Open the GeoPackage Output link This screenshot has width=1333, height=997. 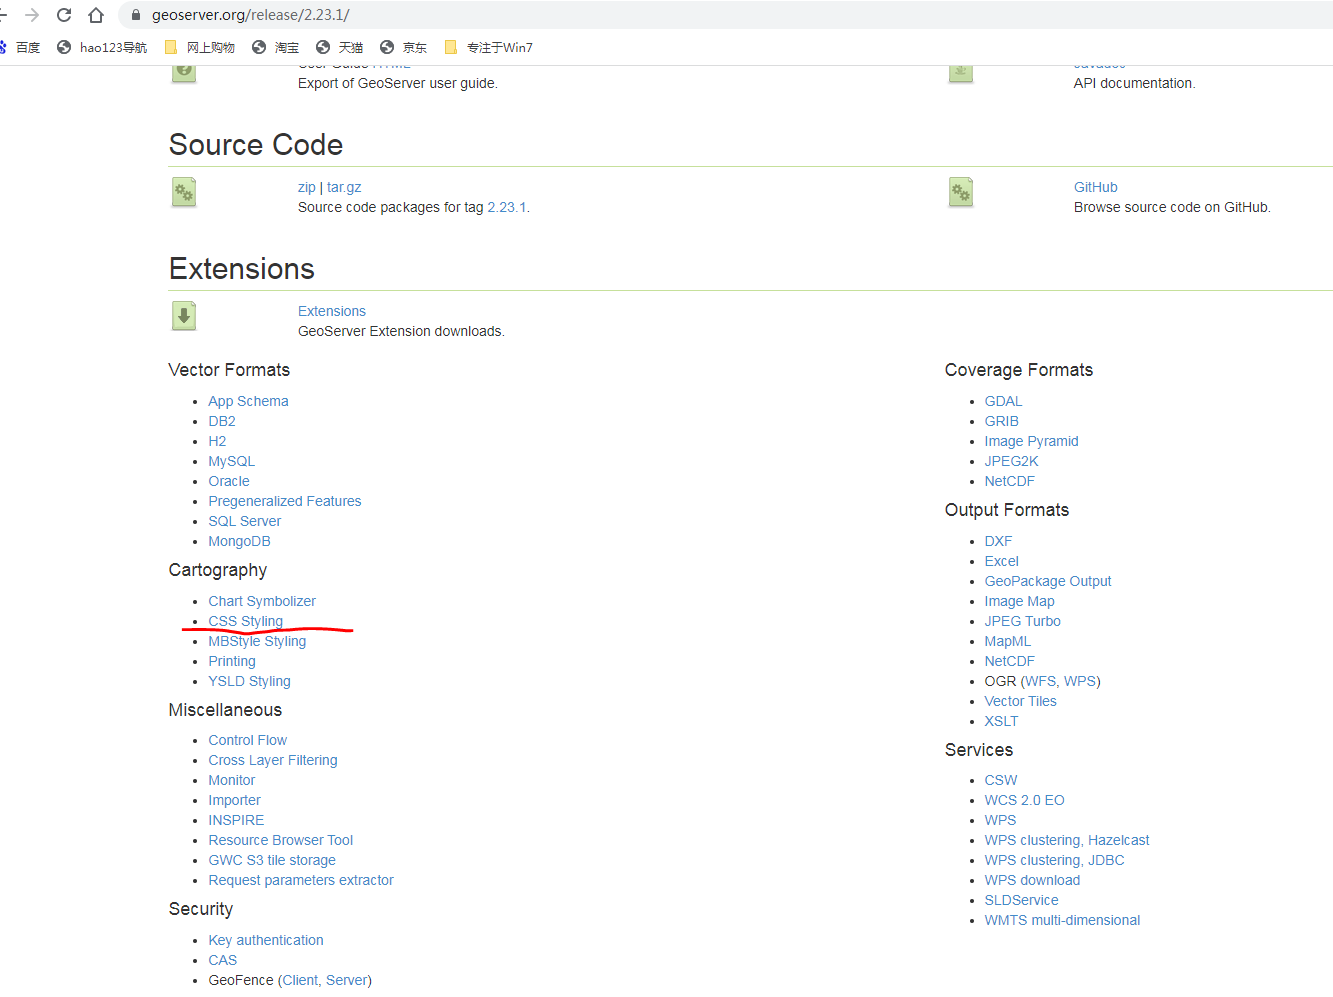click(1048, 581)
